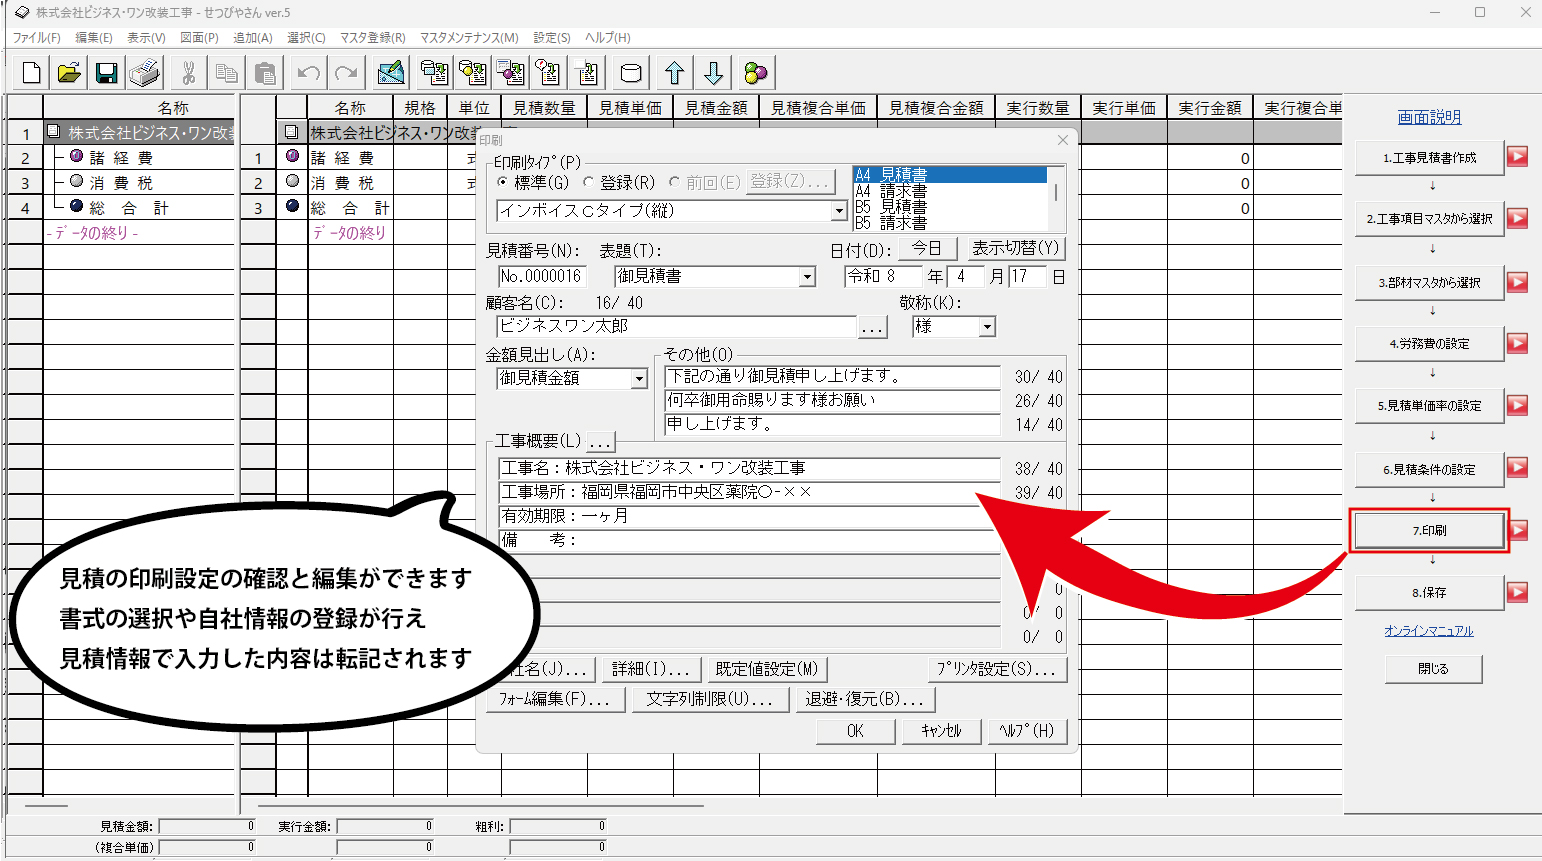The width and height of the screenshot is (1542, 861).
Task: Open 設定(S) menu
Action: click(x=552, y=37)
